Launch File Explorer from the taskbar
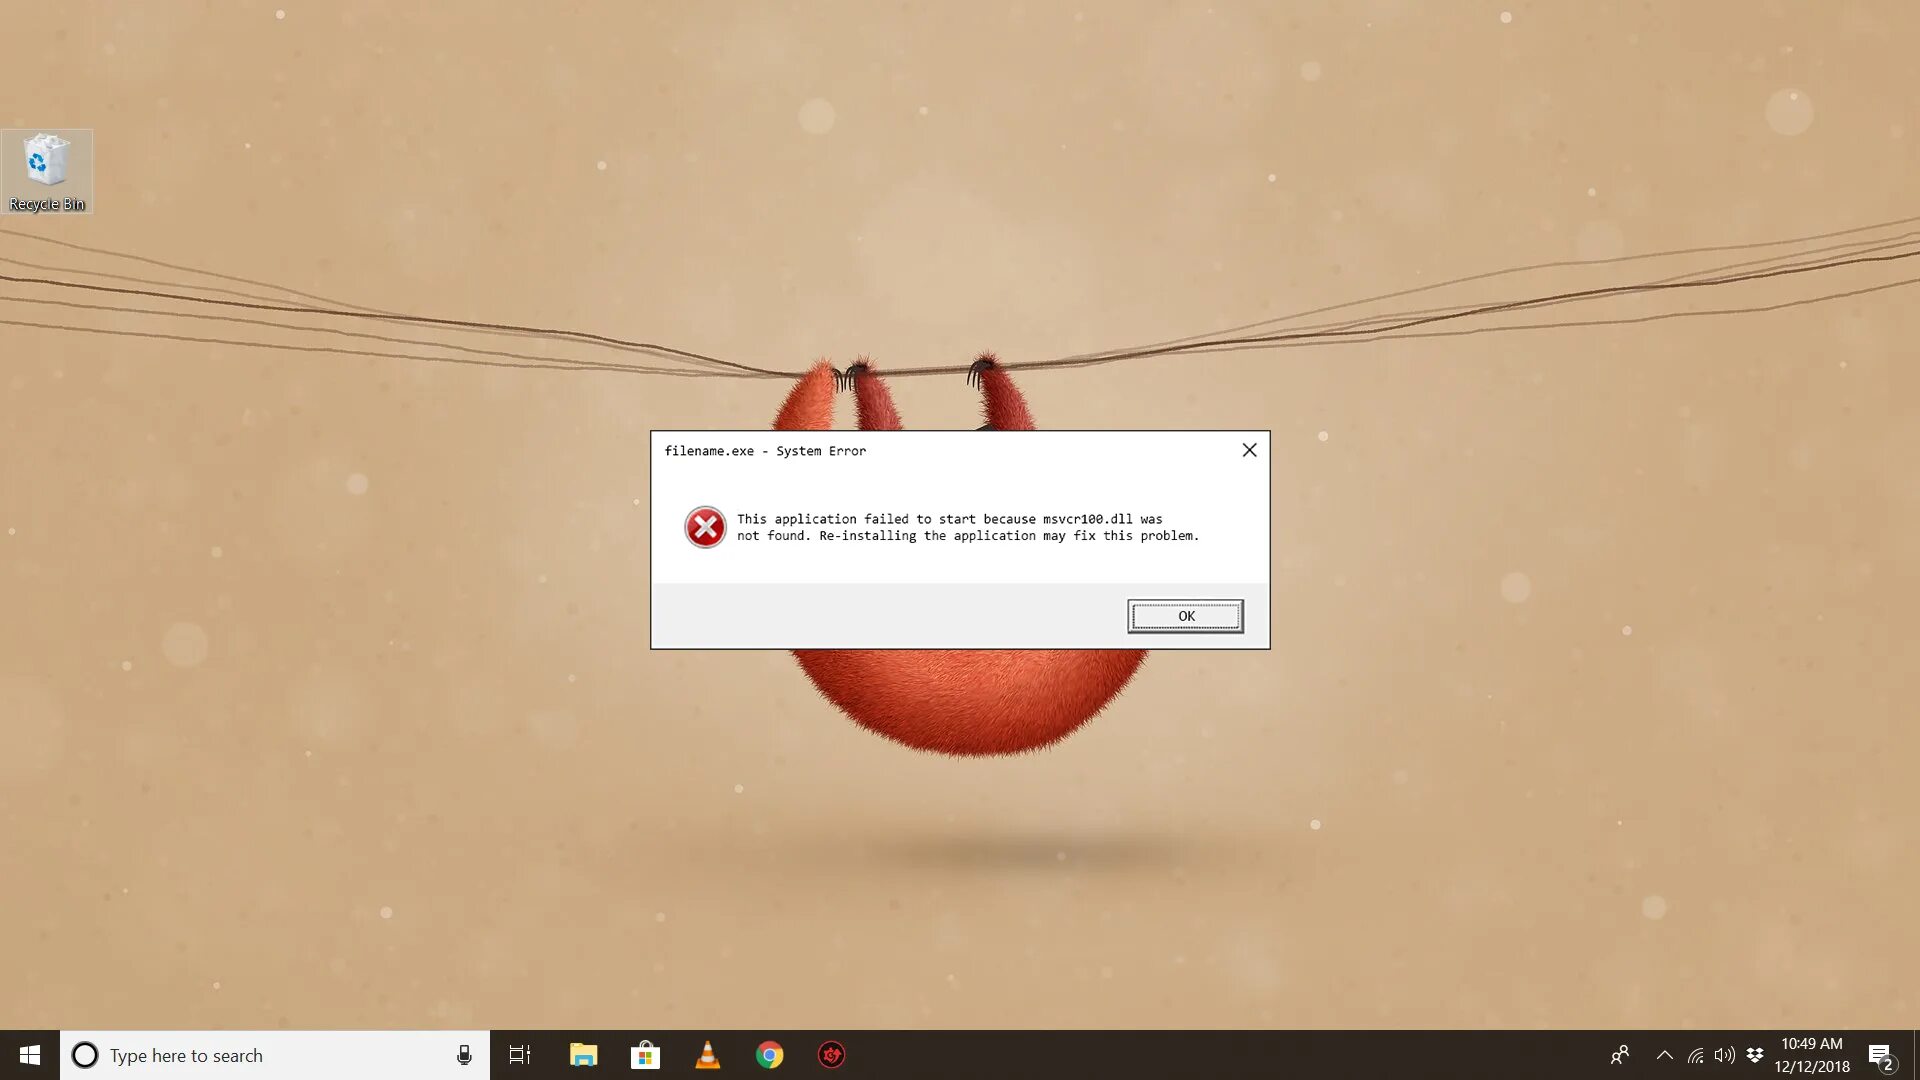This screenshot has width=1920, height=1080. tap(583, 1055)
